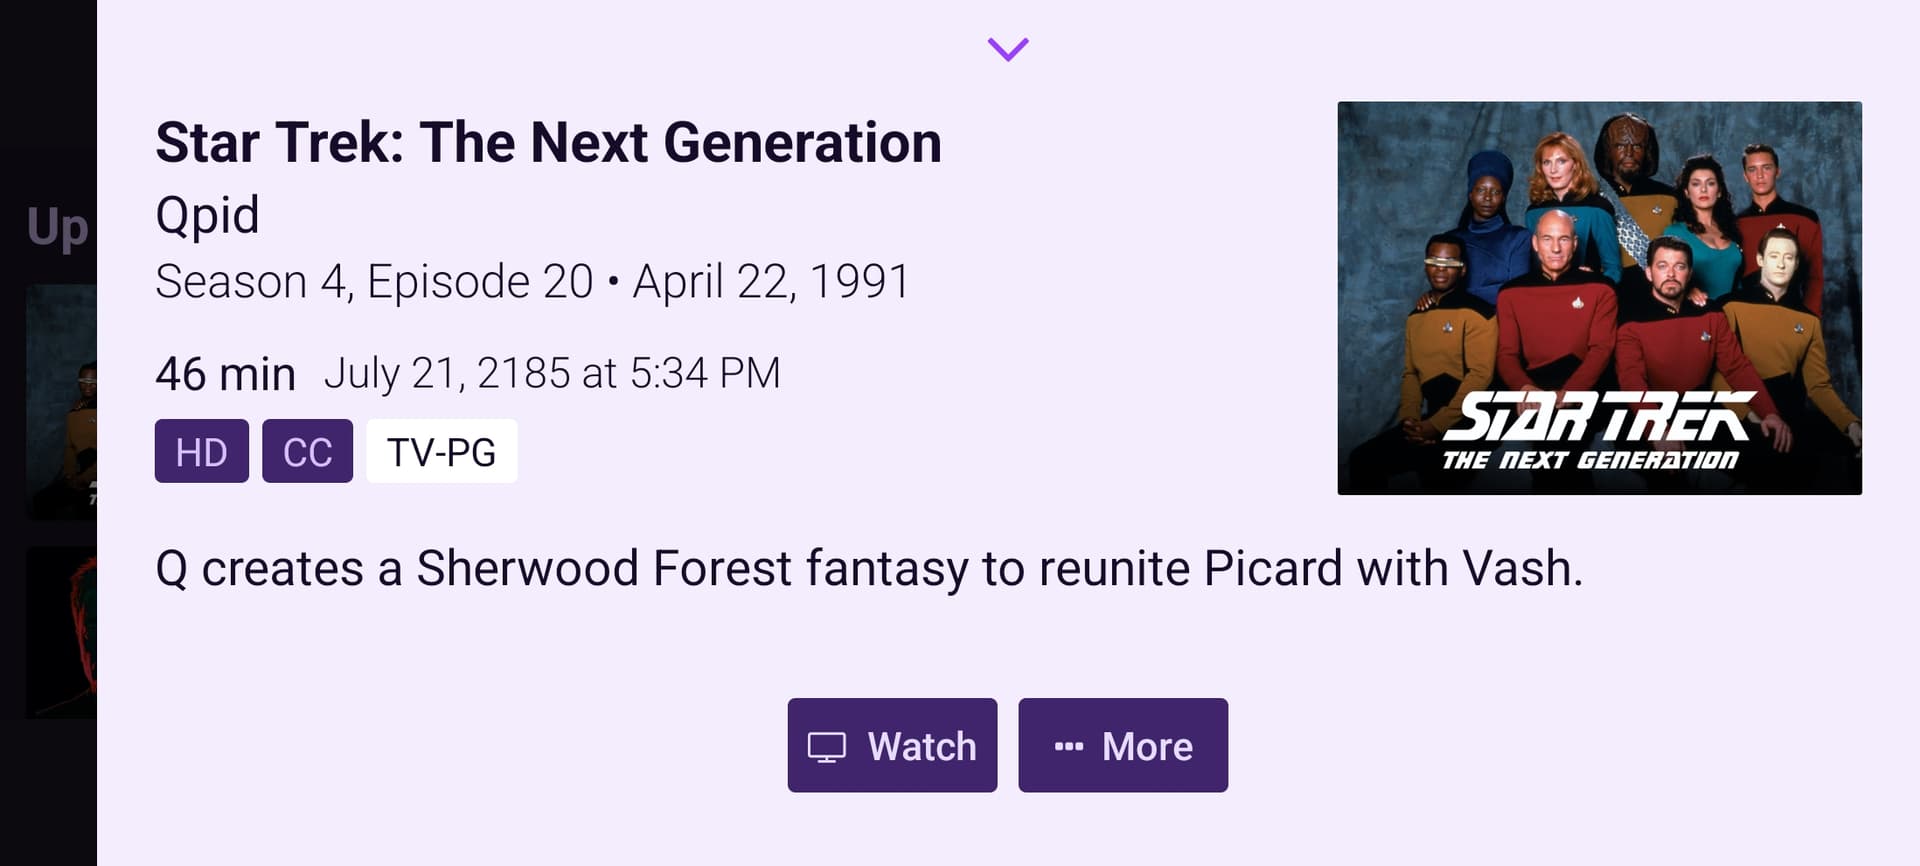The width and height of the screenshot is (1920, 866).
Task: Click the three-dots icon in More button
Action: pos(1069,746)
